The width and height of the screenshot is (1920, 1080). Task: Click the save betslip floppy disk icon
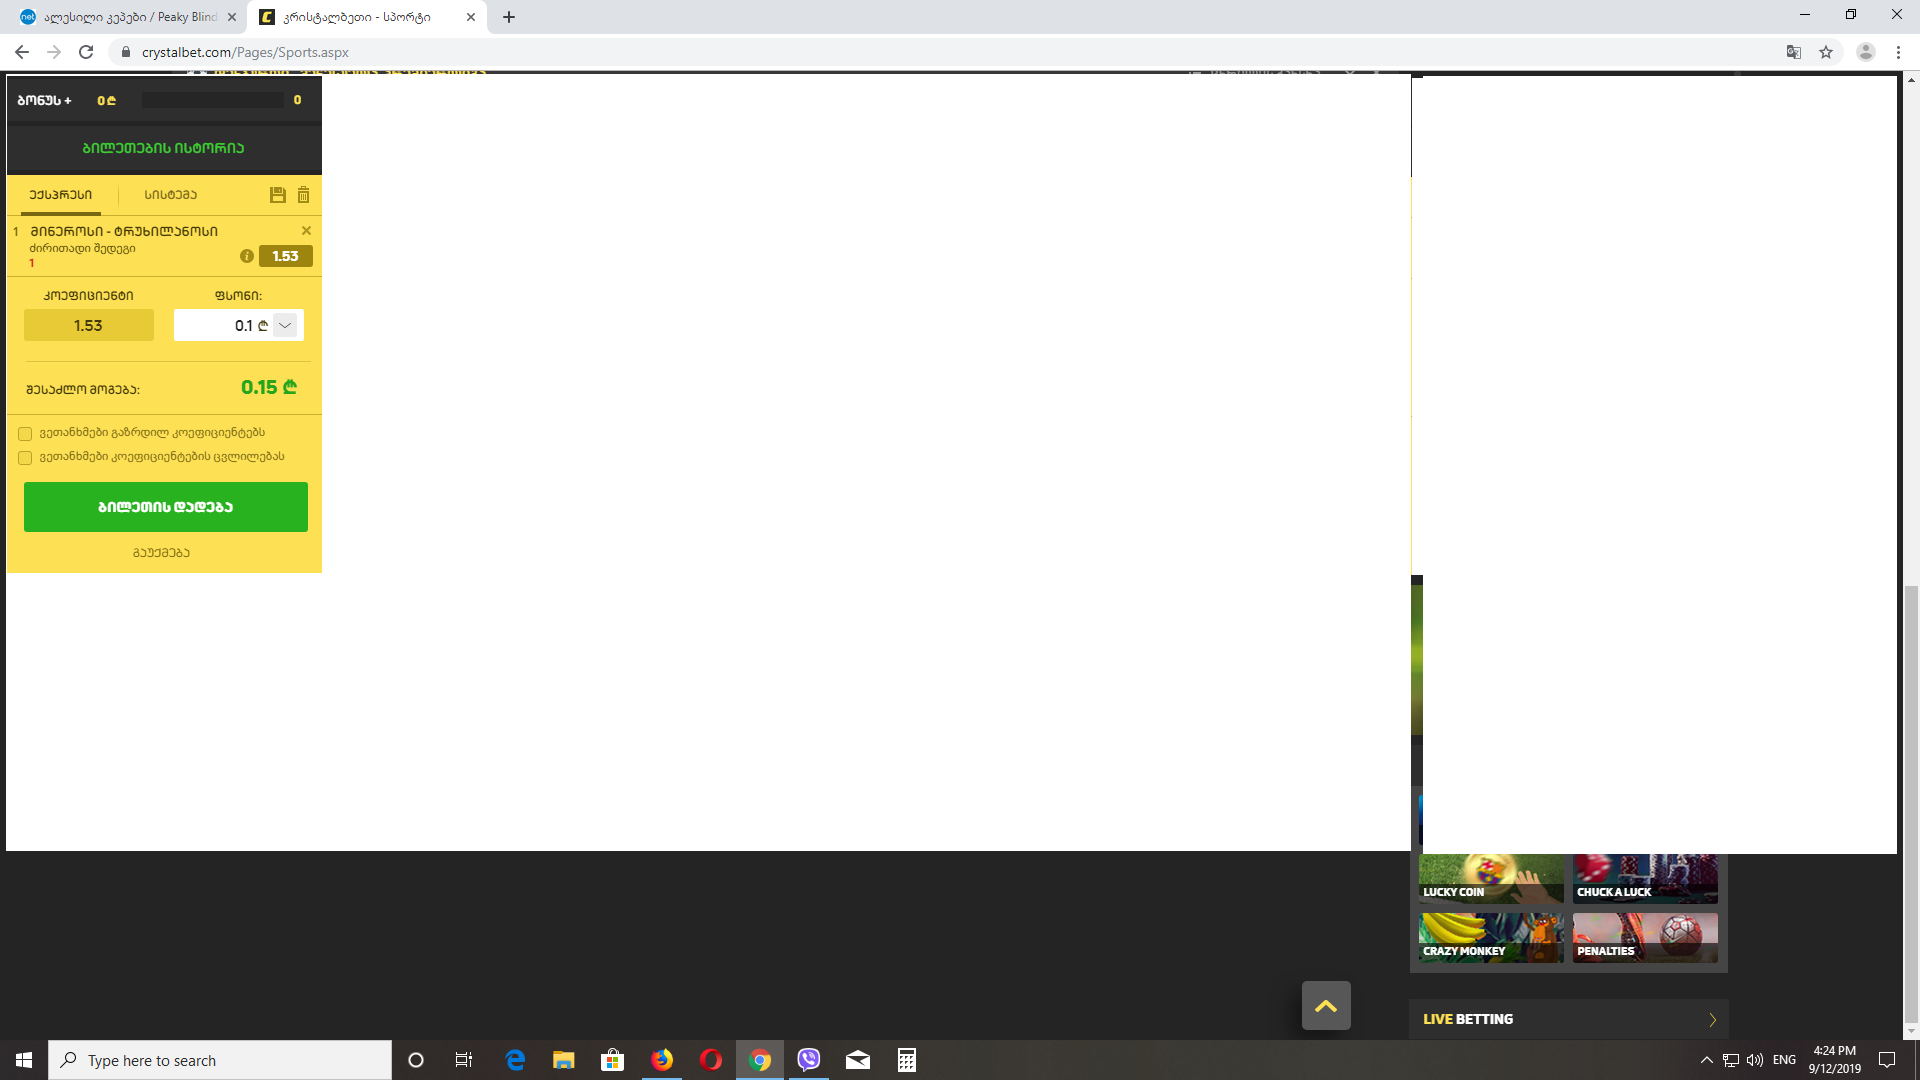click(277, 195)
